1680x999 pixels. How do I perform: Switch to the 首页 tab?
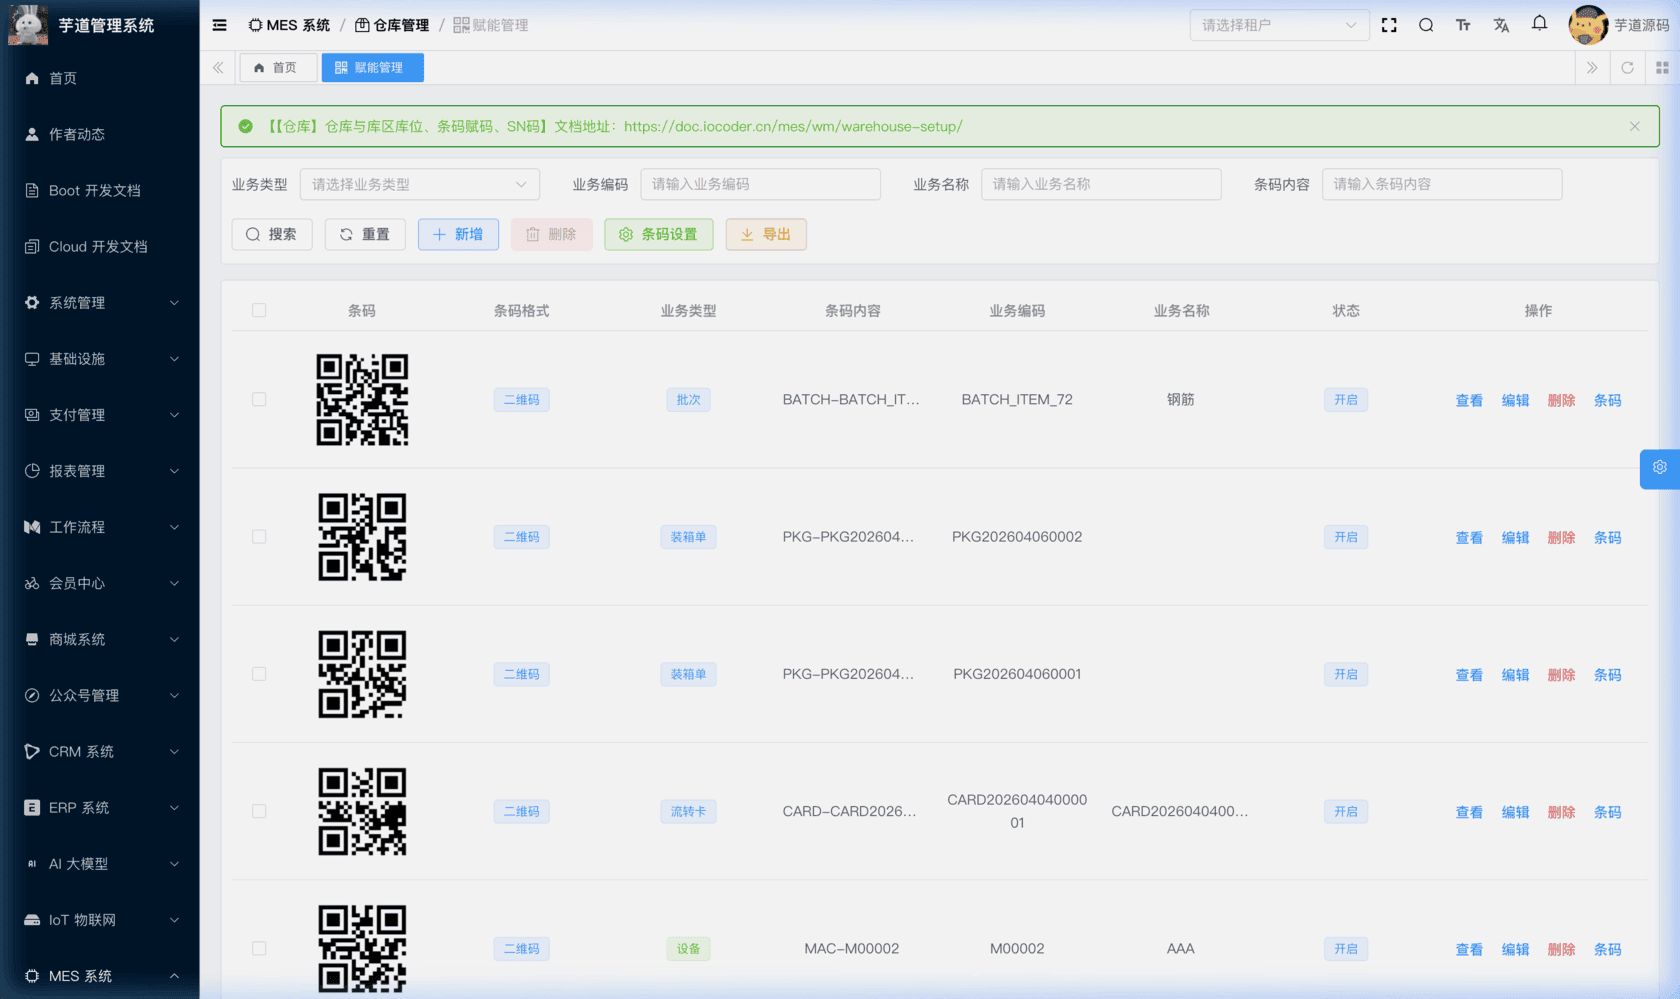278,67
